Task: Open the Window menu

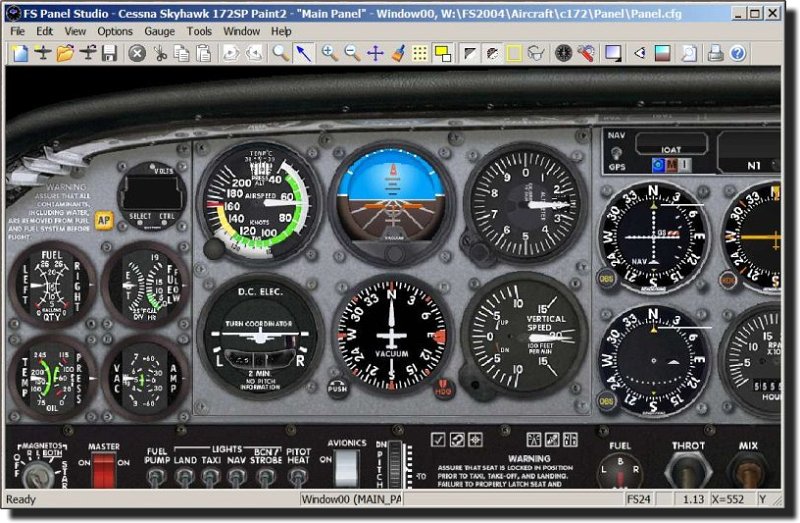Action: tap(241, 31)
